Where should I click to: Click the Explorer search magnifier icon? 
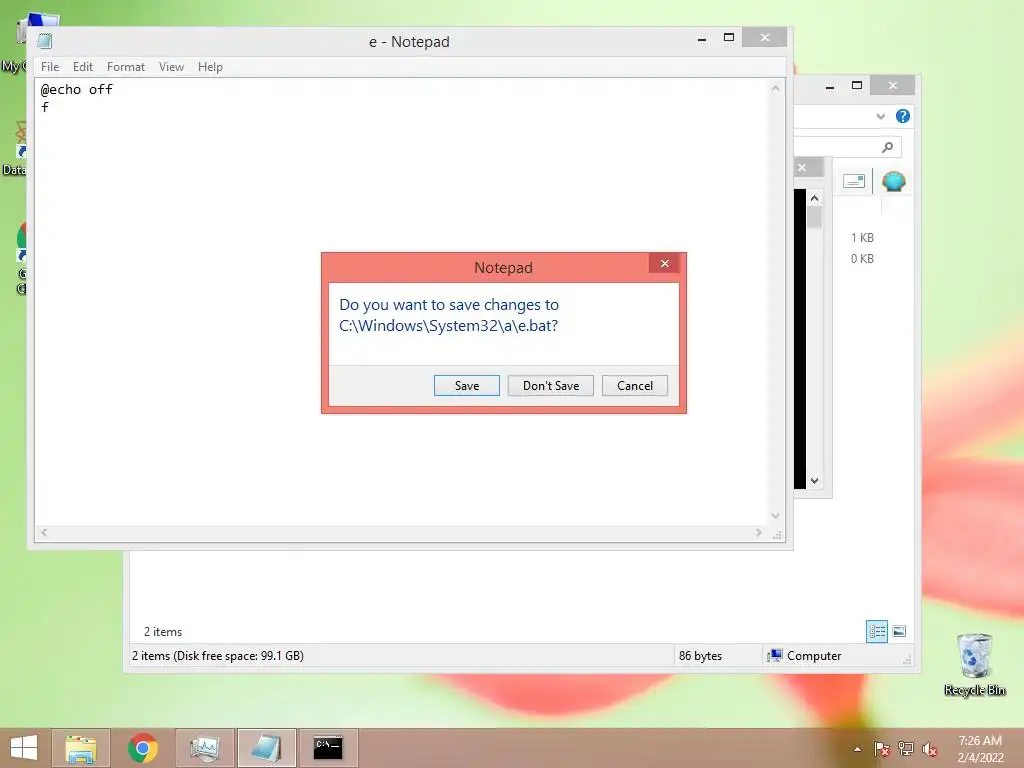pos(887,147)
